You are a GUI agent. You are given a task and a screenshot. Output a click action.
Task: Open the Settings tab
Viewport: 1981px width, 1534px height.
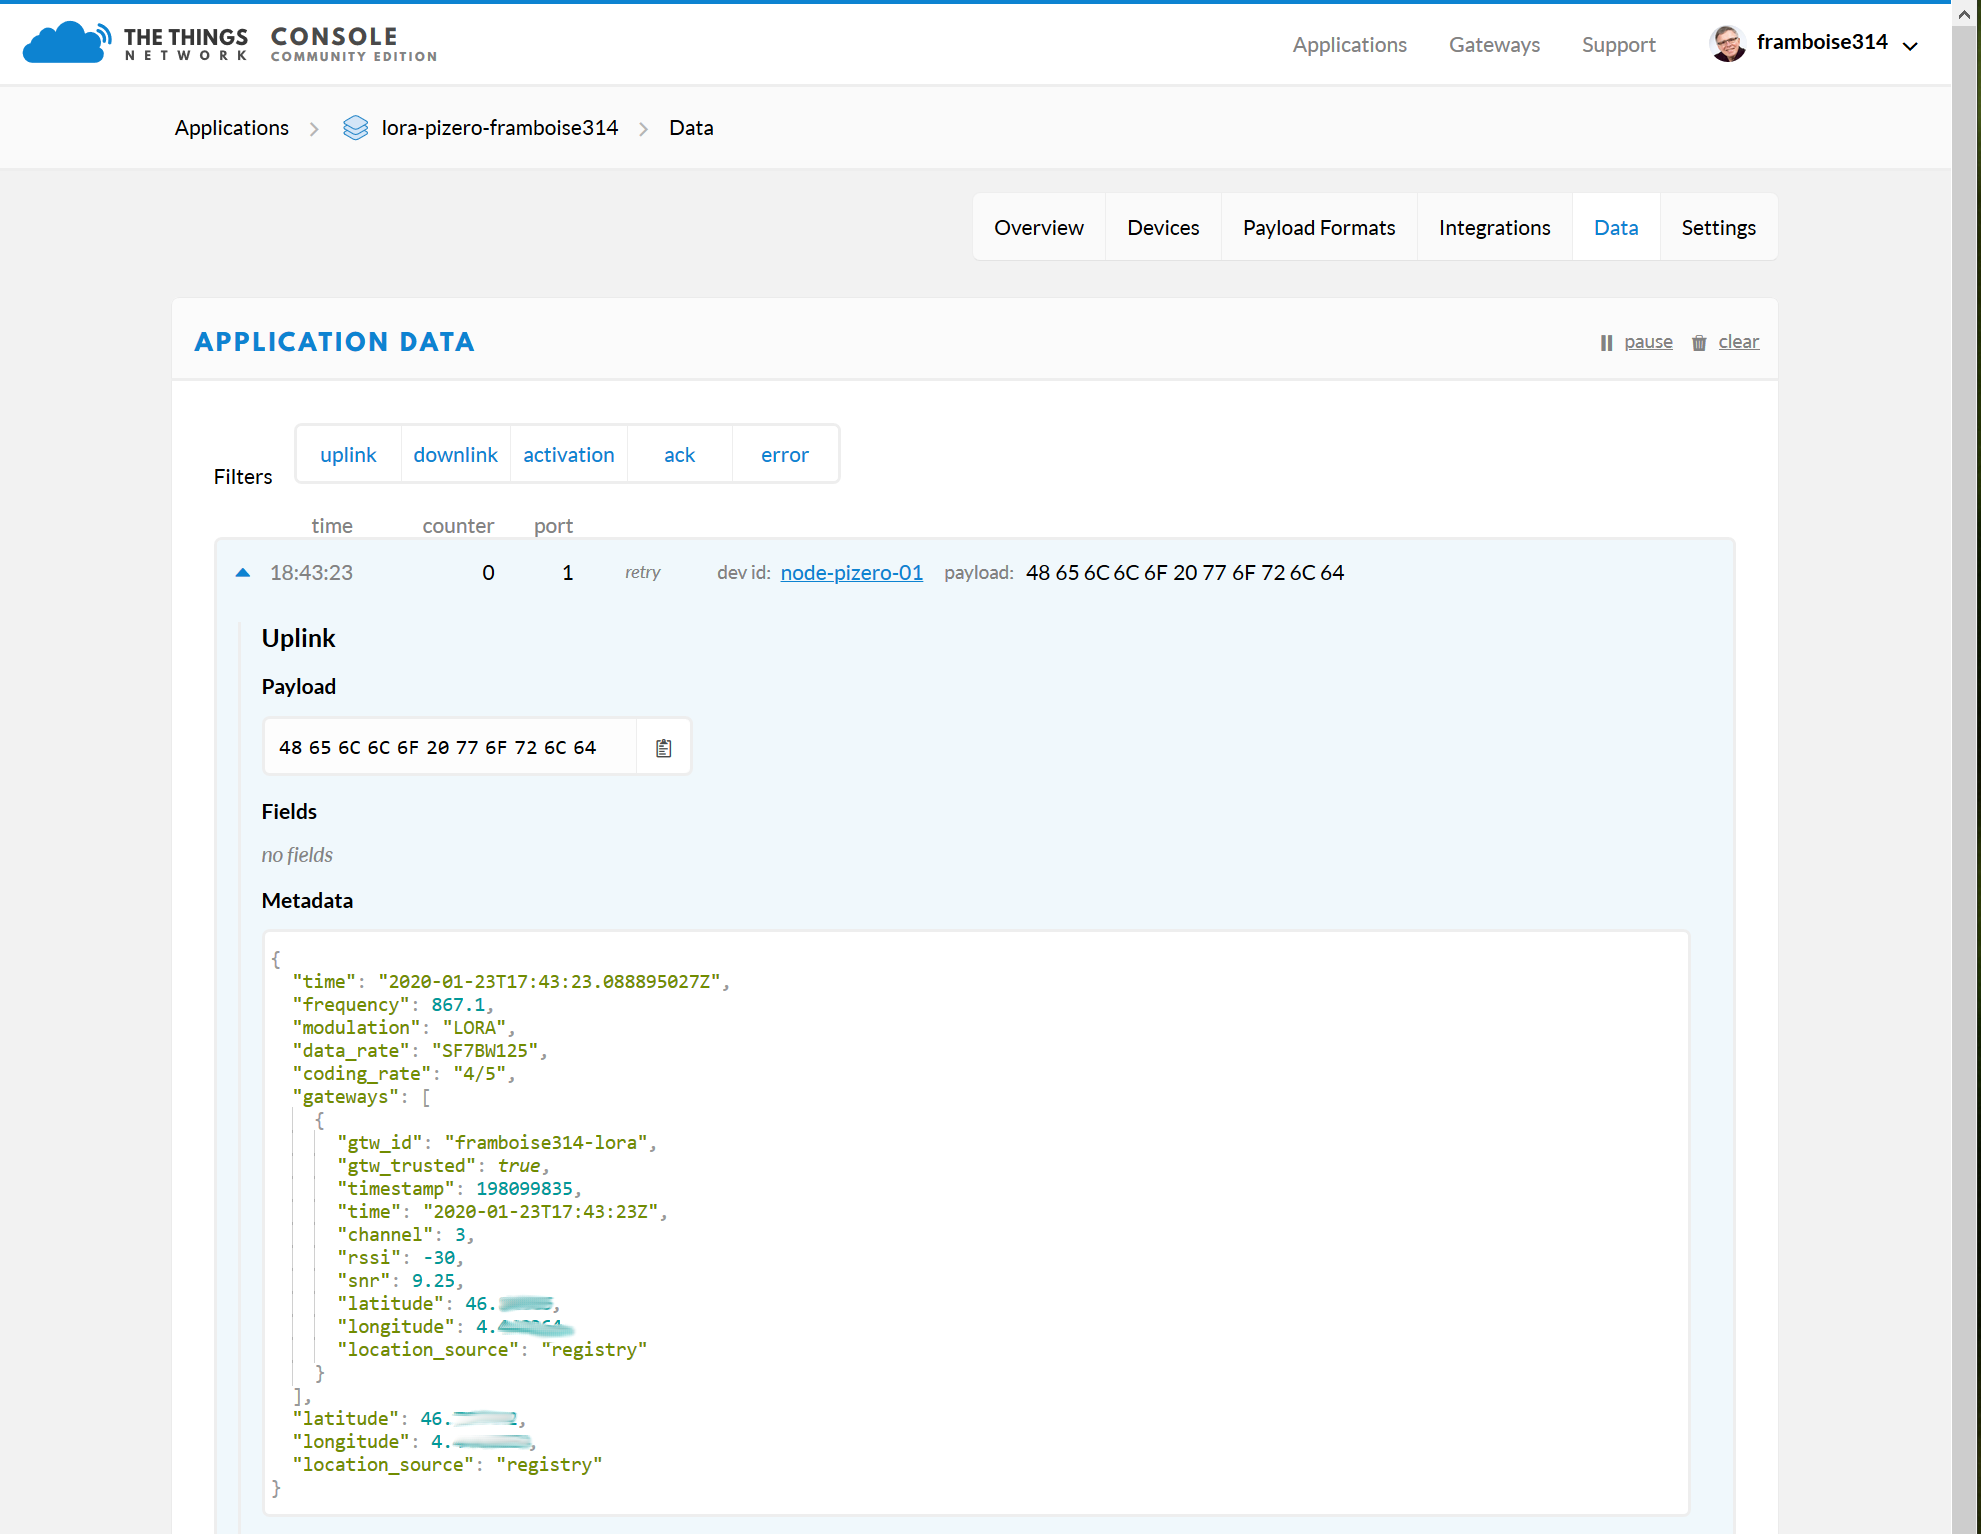[x=1718, y=228]
